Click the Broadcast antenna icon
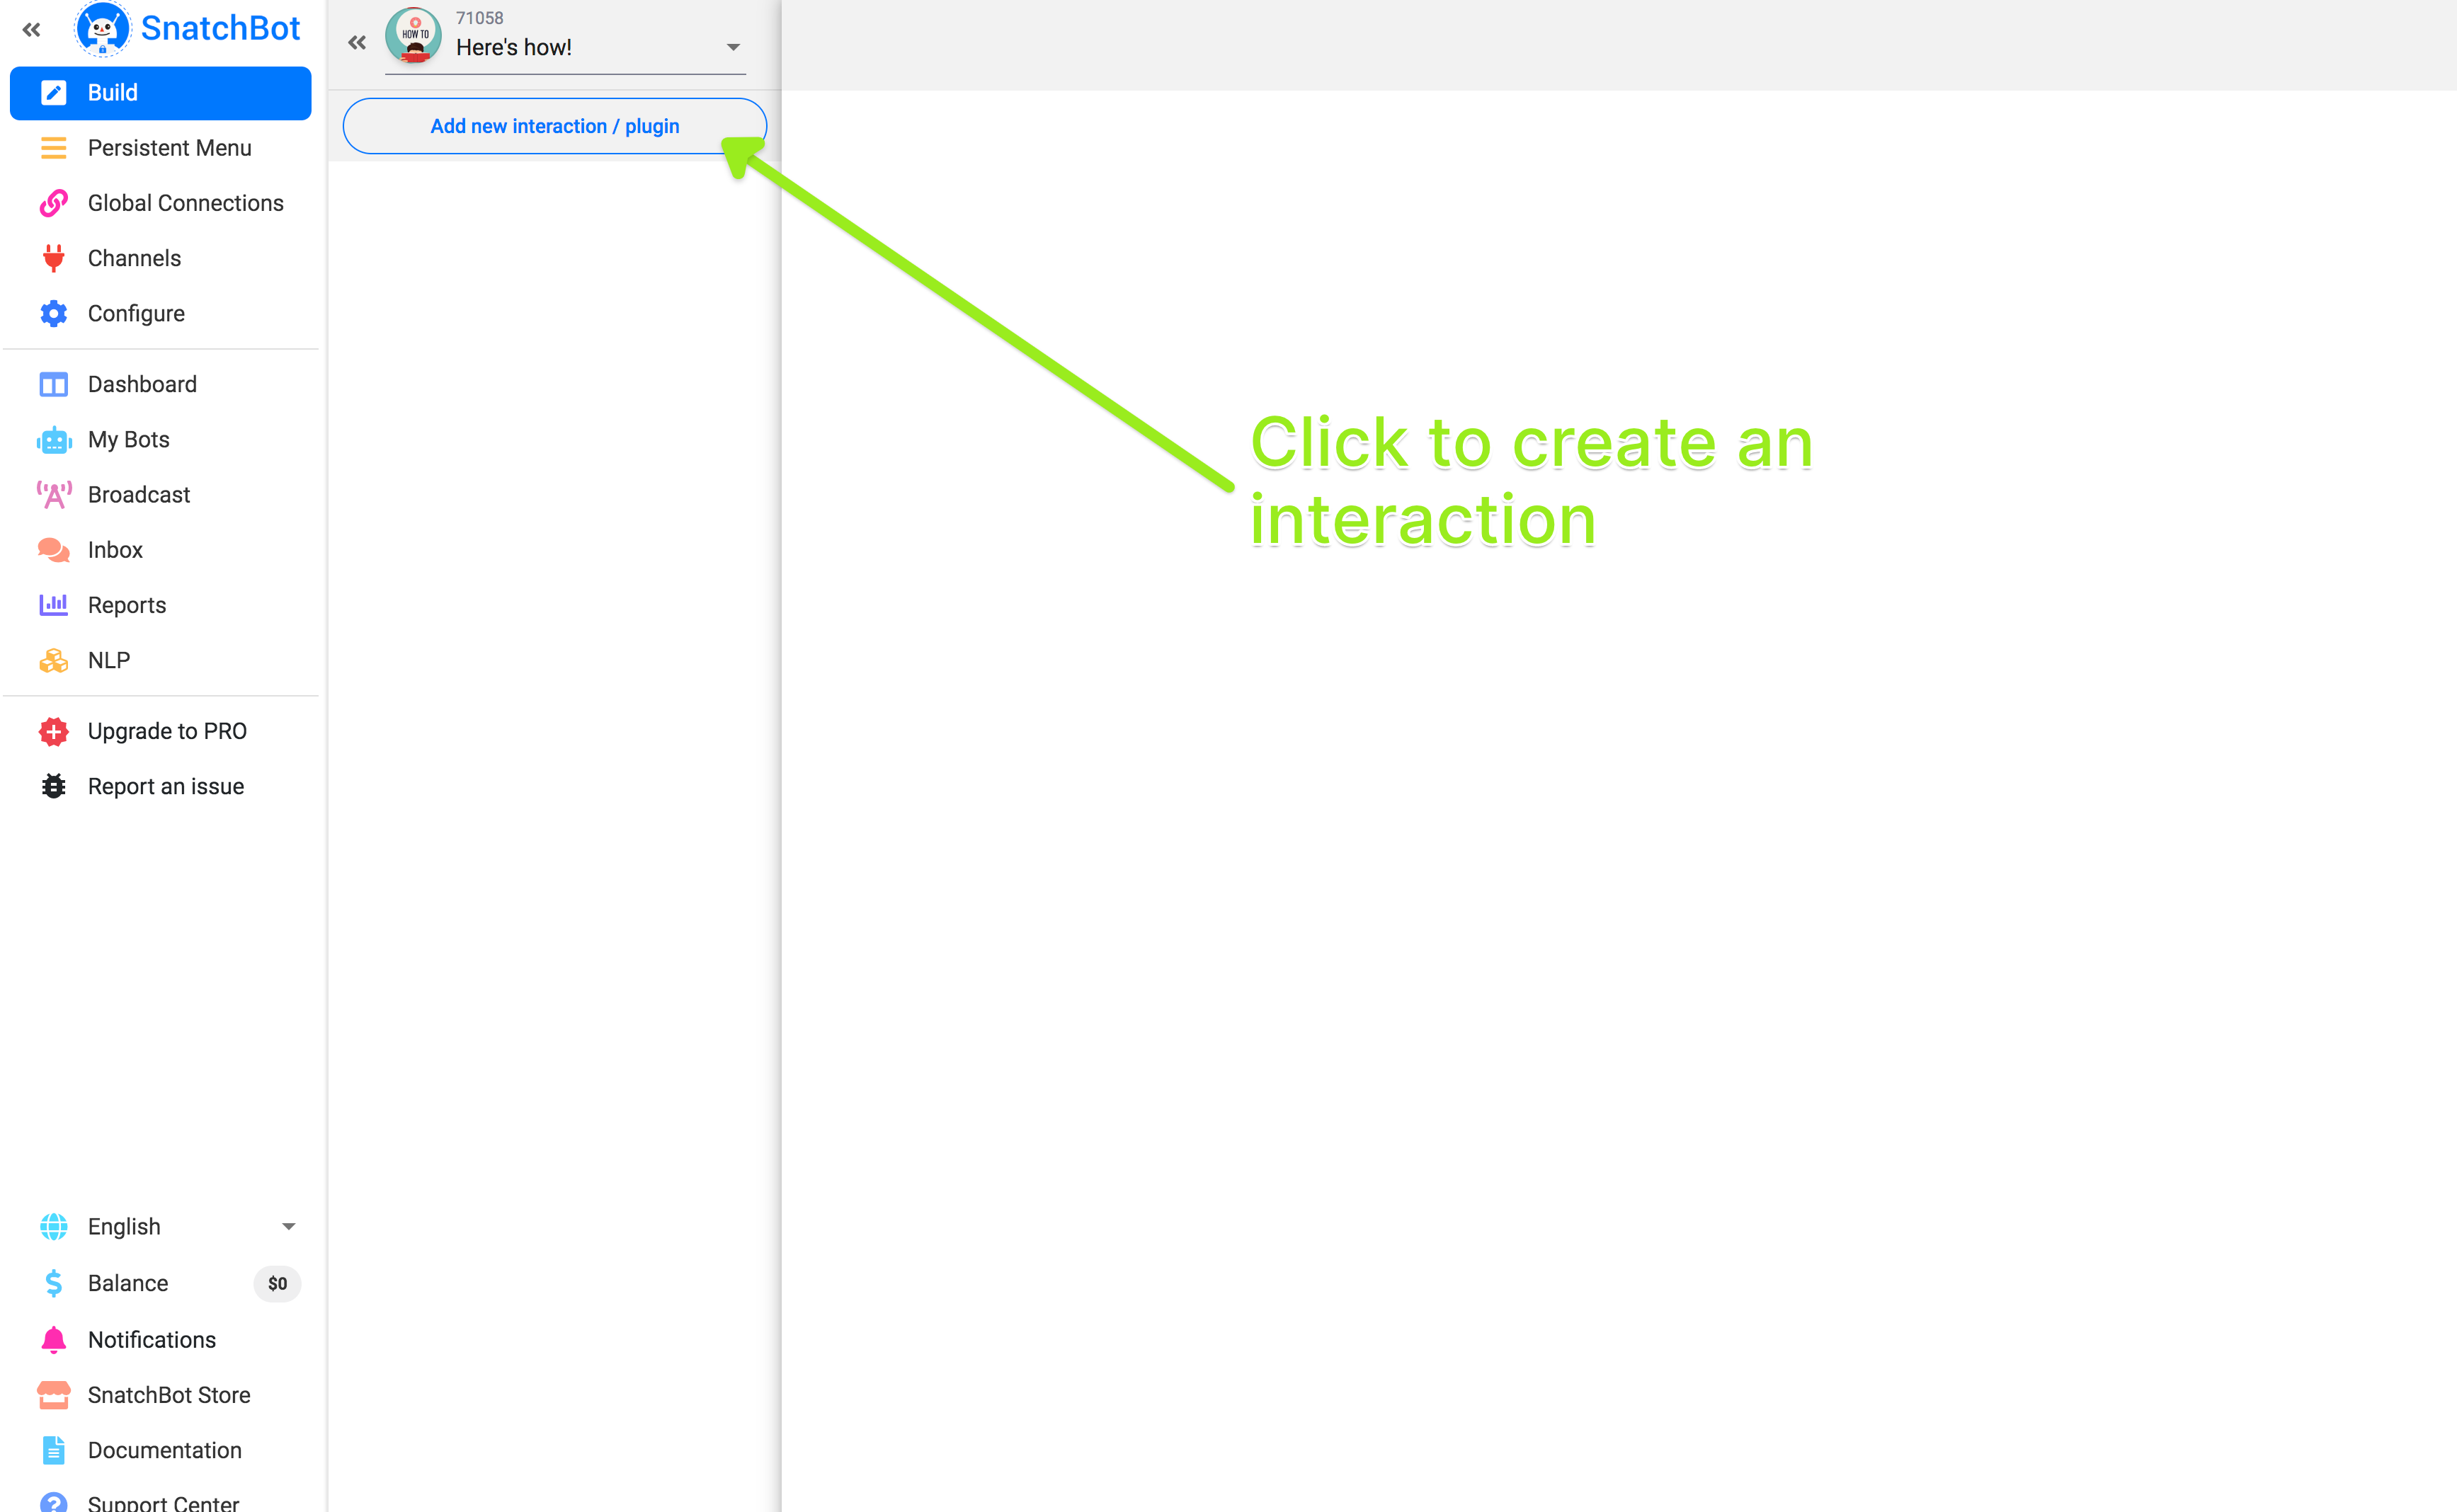Screen dimensions: 2457x1512 (54, 495)
